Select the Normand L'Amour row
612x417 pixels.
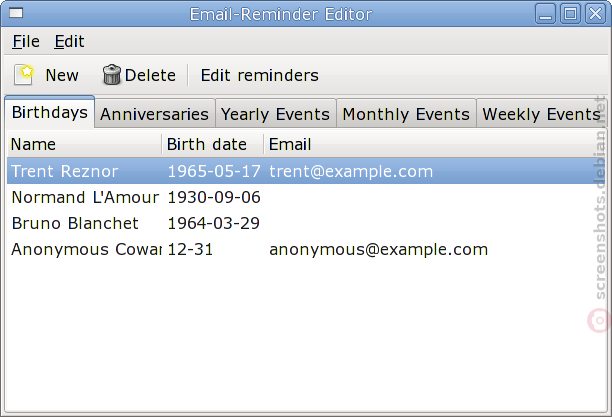[x=85, y=197]
